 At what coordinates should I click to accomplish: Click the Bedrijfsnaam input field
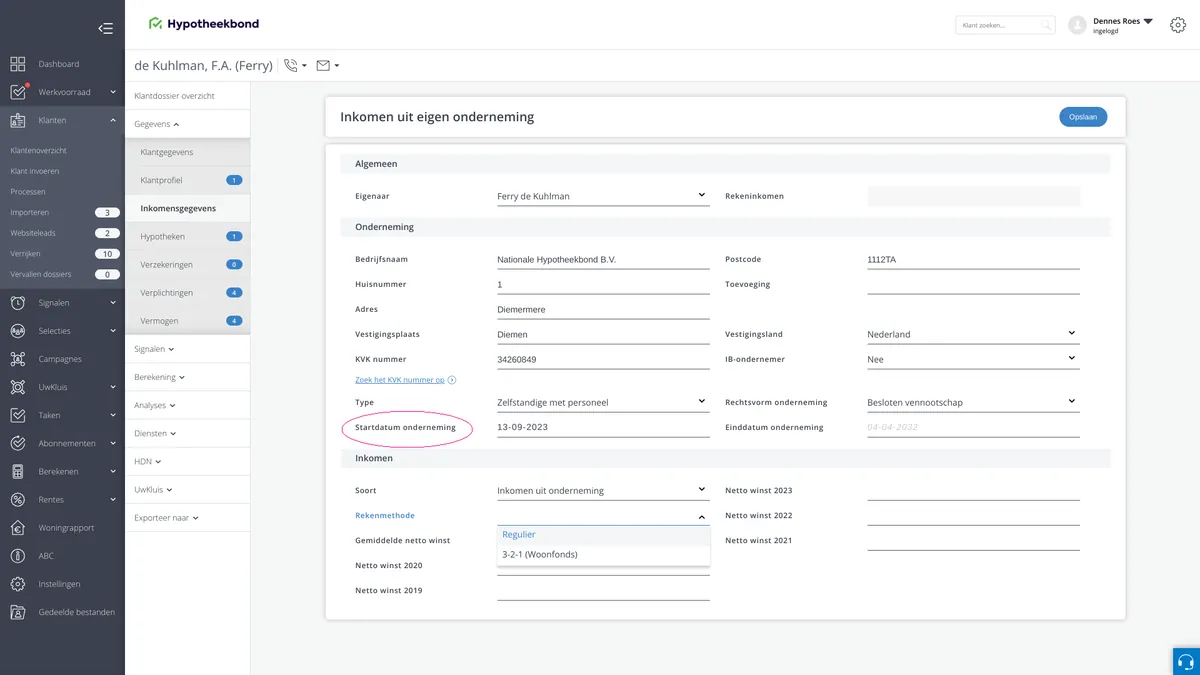(x=603, y=259)
